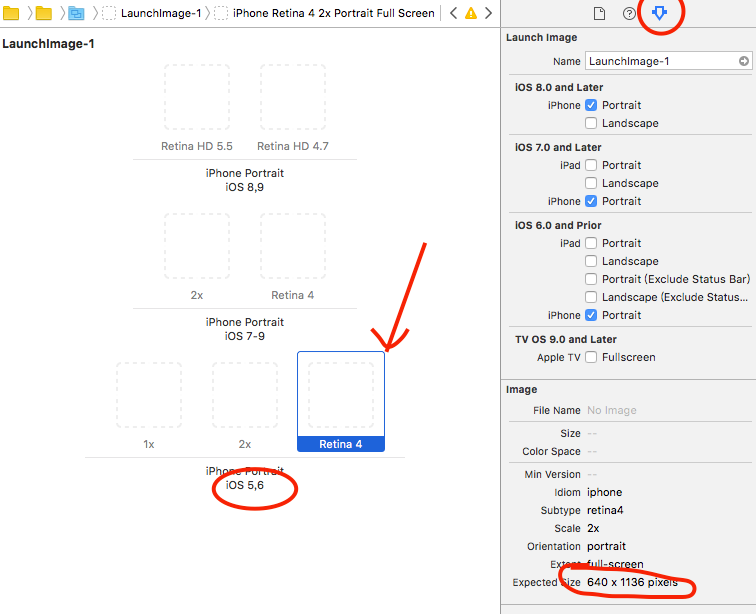Enable iOS 7.0 iPad Portrait checkbox
The image size is (756, 614).
pyautogui.click(x=591, y=165)
